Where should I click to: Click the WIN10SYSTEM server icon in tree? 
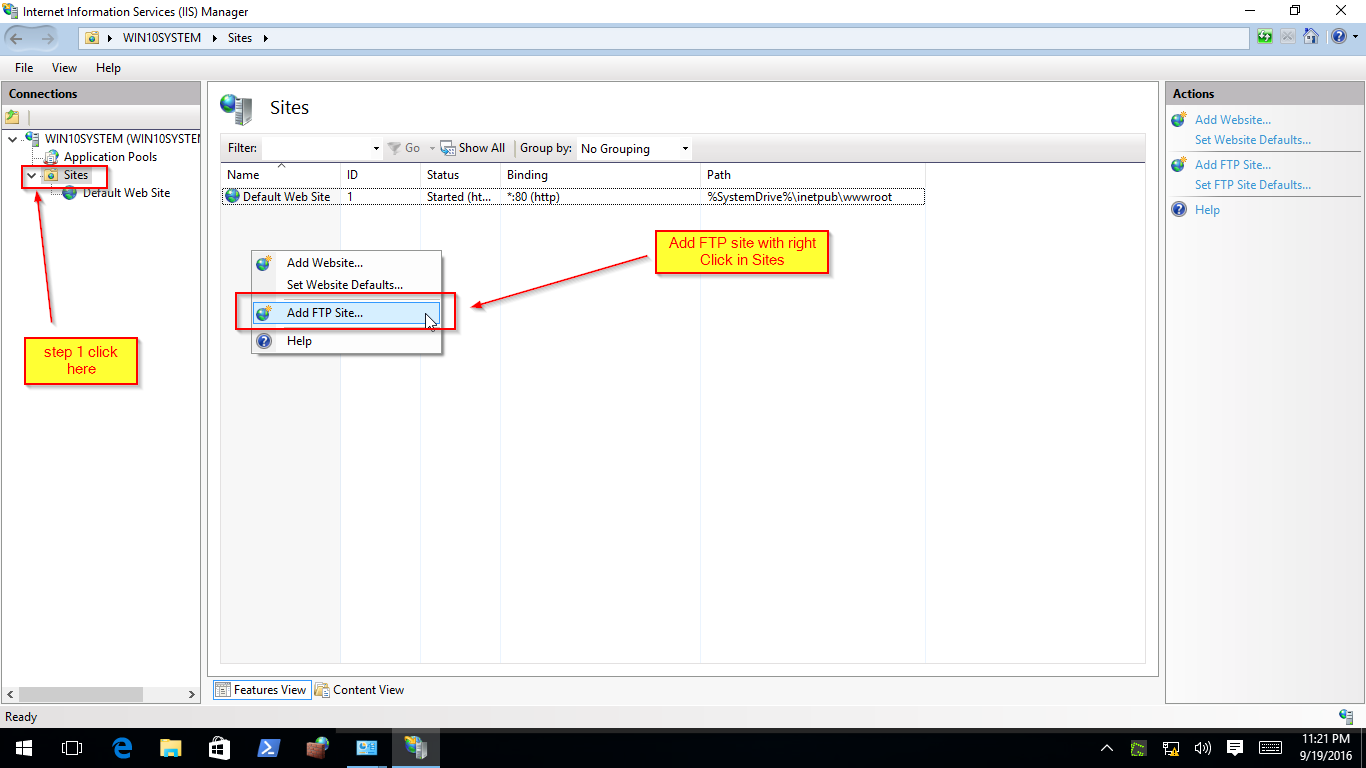(32, 139)
